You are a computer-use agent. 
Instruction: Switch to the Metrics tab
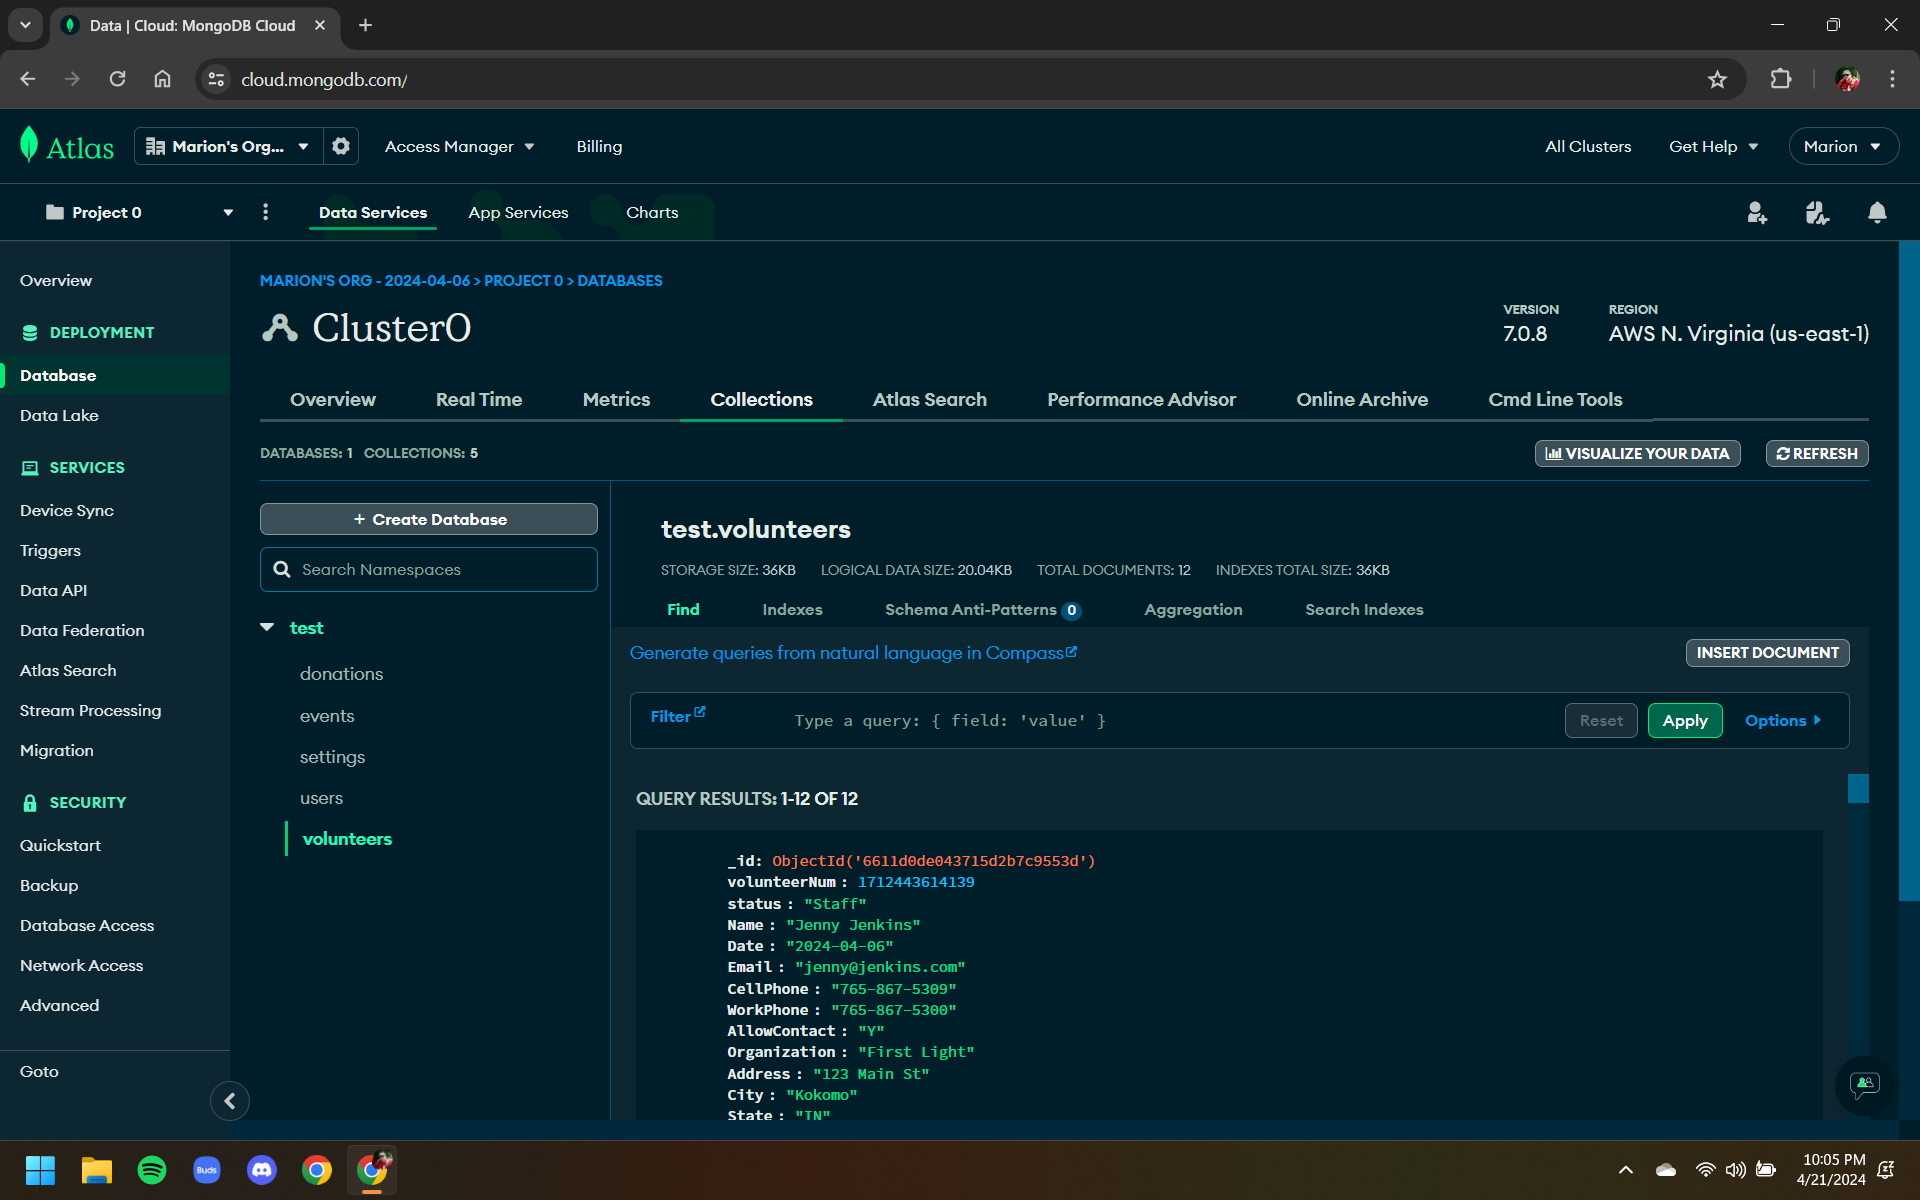(x=616, y=399)
